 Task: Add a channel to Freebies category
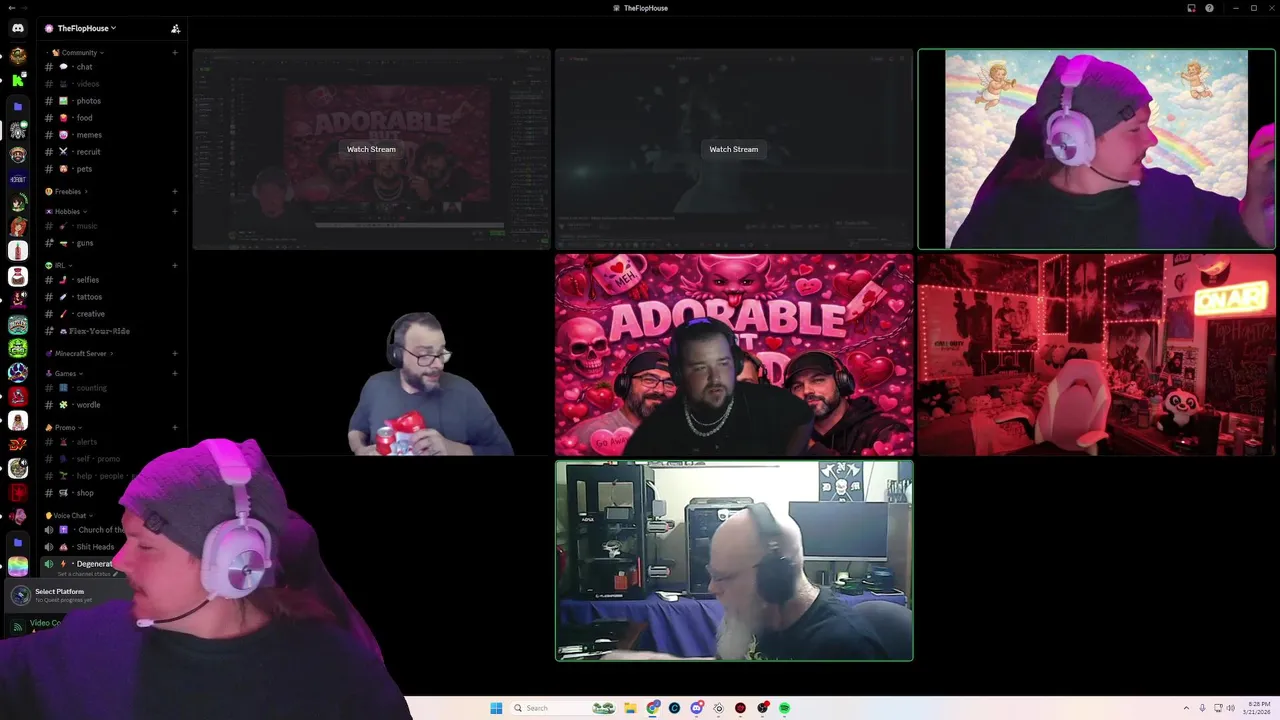[x=175, y=191]
